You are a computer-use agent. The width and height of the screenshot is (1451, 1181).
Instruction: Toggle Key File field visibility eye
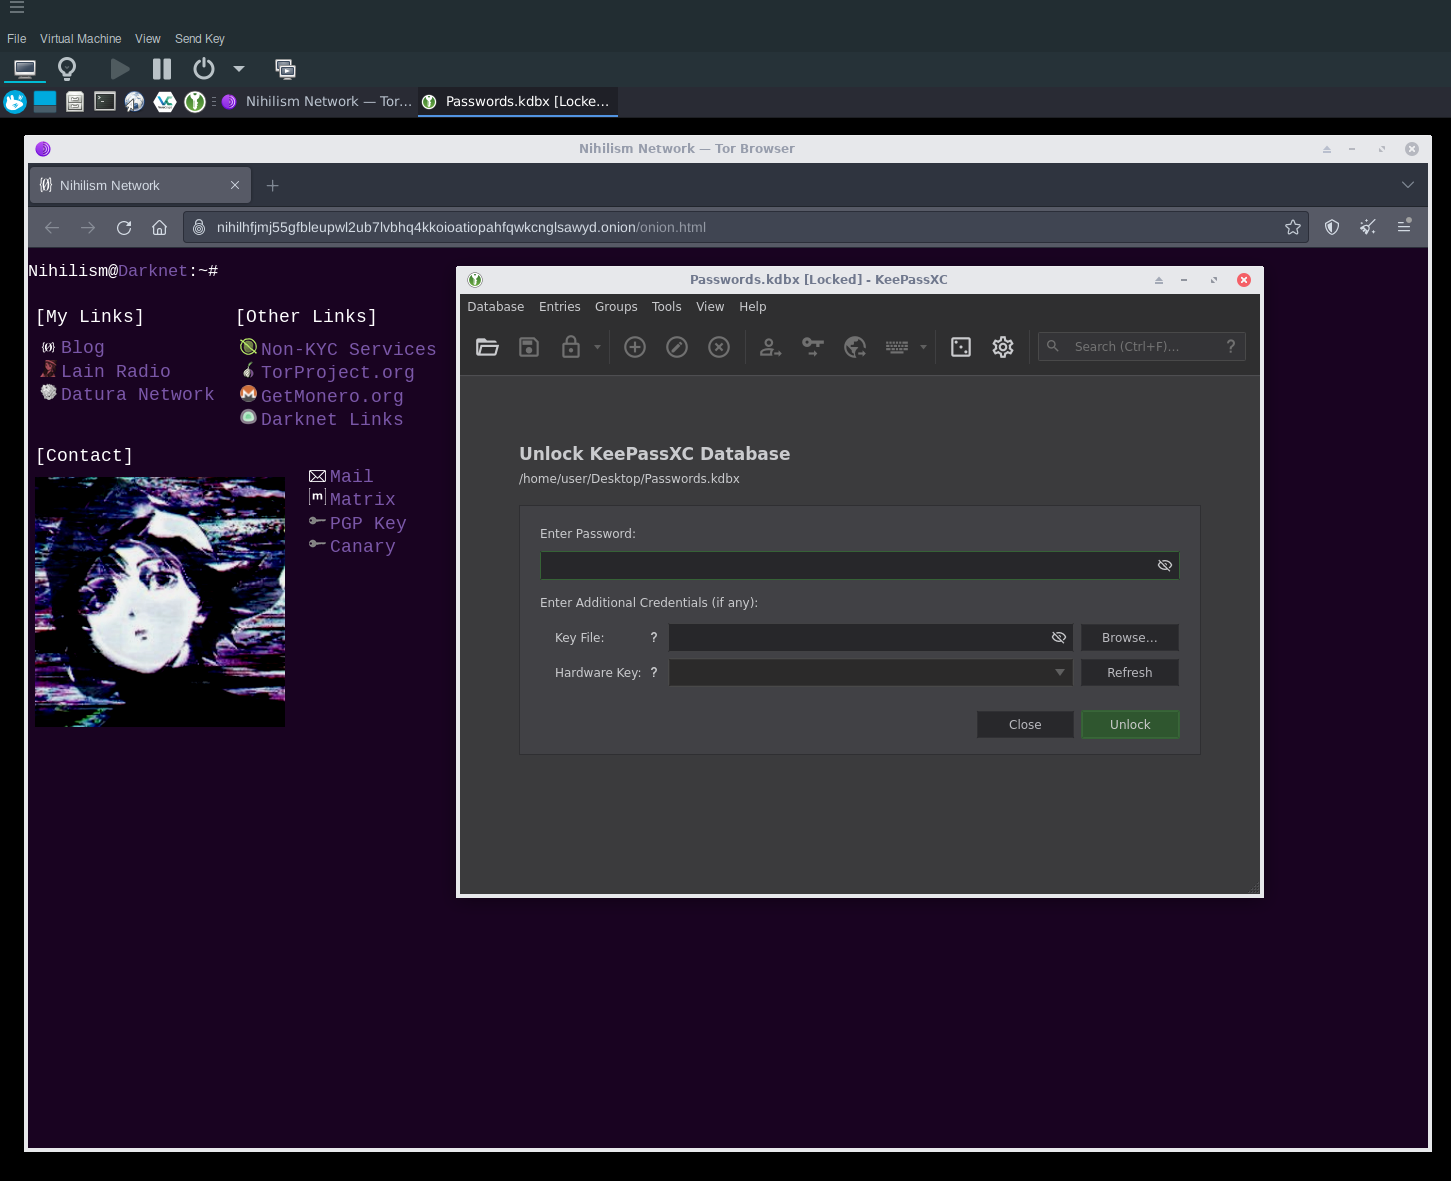tap(1059, 637)
